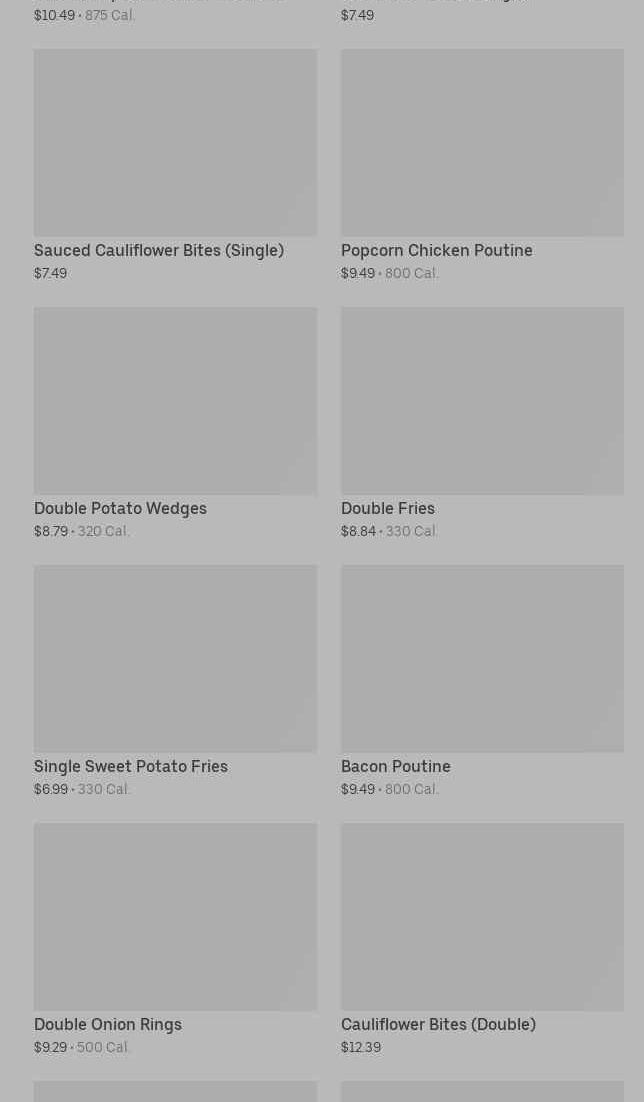This screenshot has height=1102, width=644.
Task: Click the Popcorn Chicken Poutine photo
Action: pyautogui.click(x=482, y=143)
